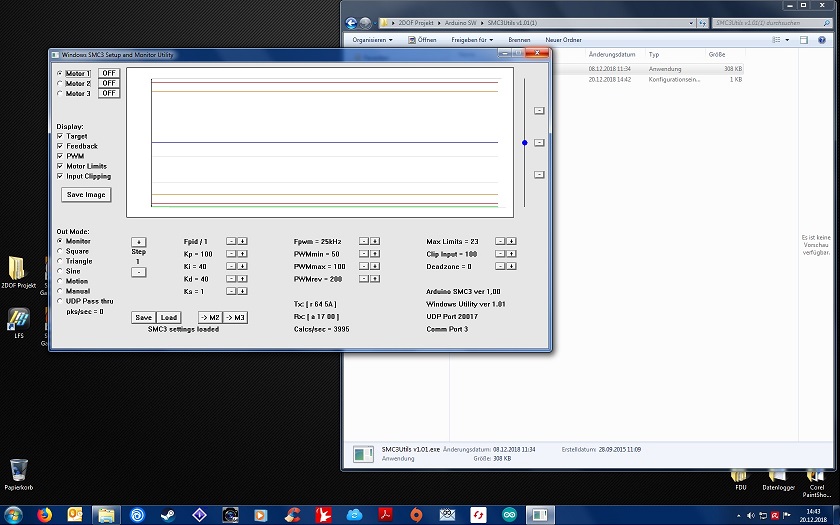Select UDP Pass thru out mode
The height and width of the screenshot is (525, 840).
pyautogui.click(x=60, y=301)
